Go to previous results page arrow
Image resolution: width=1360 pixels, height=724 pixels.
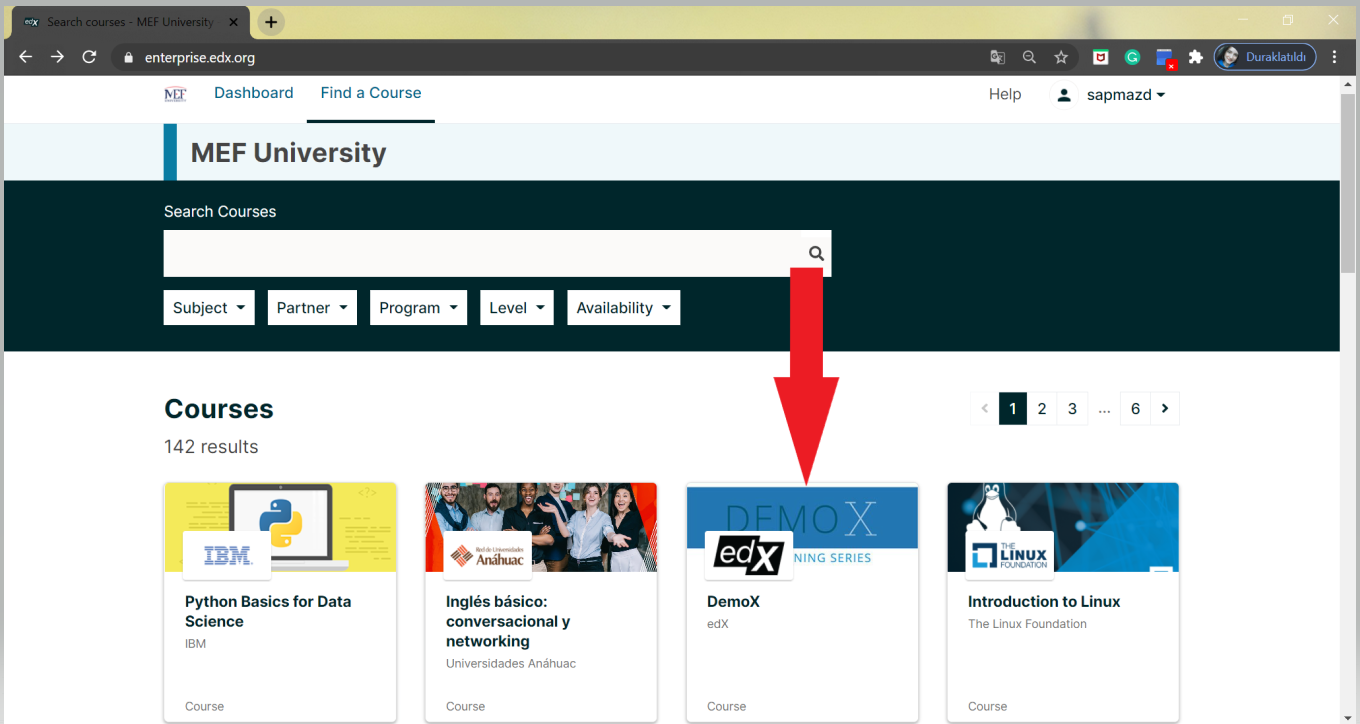[x=985, y=408]
